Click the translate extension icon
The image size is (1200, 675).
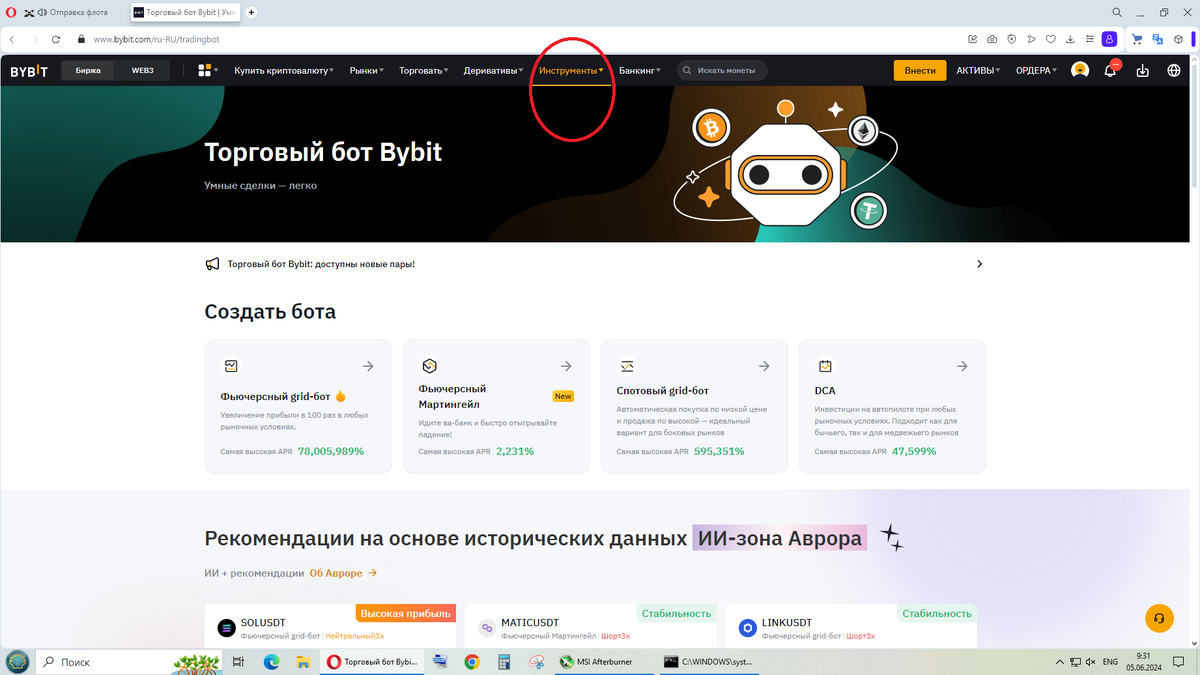tap(1158, 39)
